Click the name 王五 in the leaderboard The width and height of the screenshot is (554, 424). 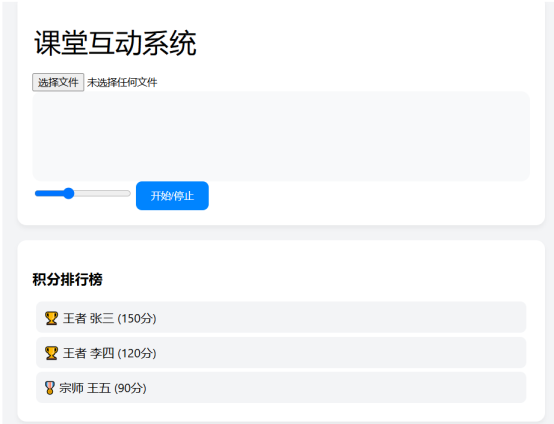[99, 388]
